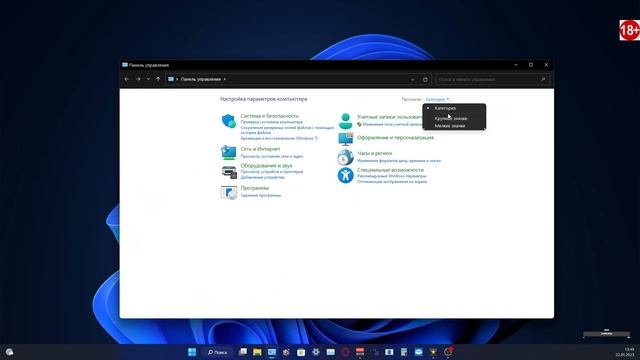Open the Просмотр Категория view dropdown
The height and width of the screenshot is (360, 640).
pyautogui.click(x=437, y=99)
